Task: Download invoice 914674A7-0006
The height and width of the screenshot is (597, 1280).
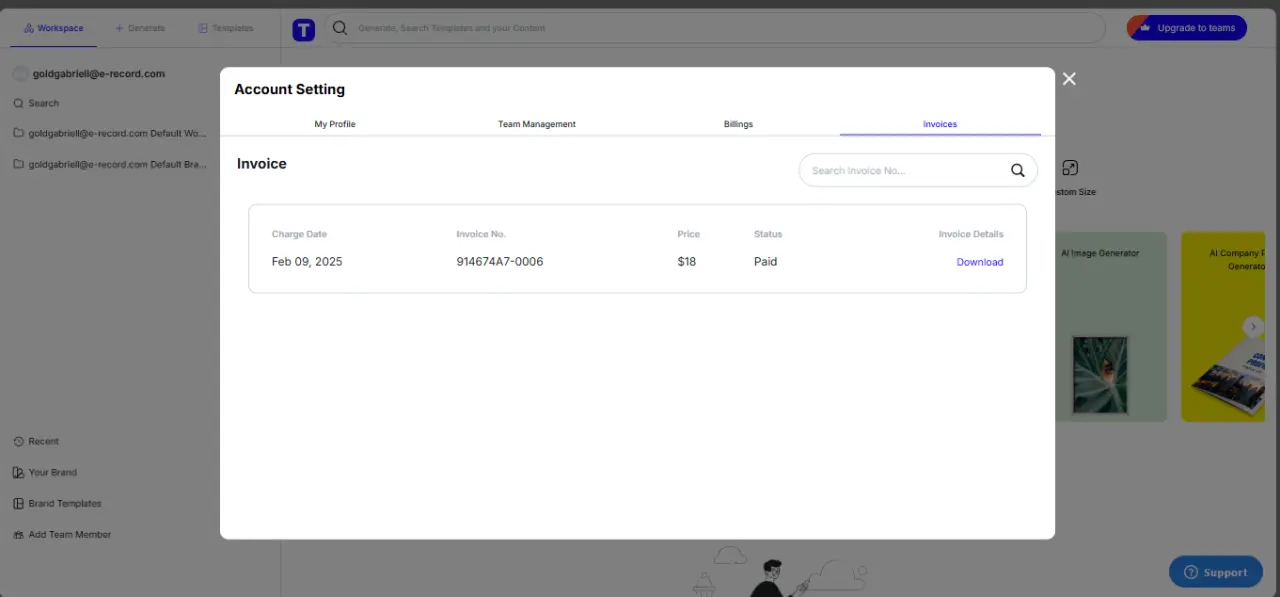Action: (x=980, y=262)
